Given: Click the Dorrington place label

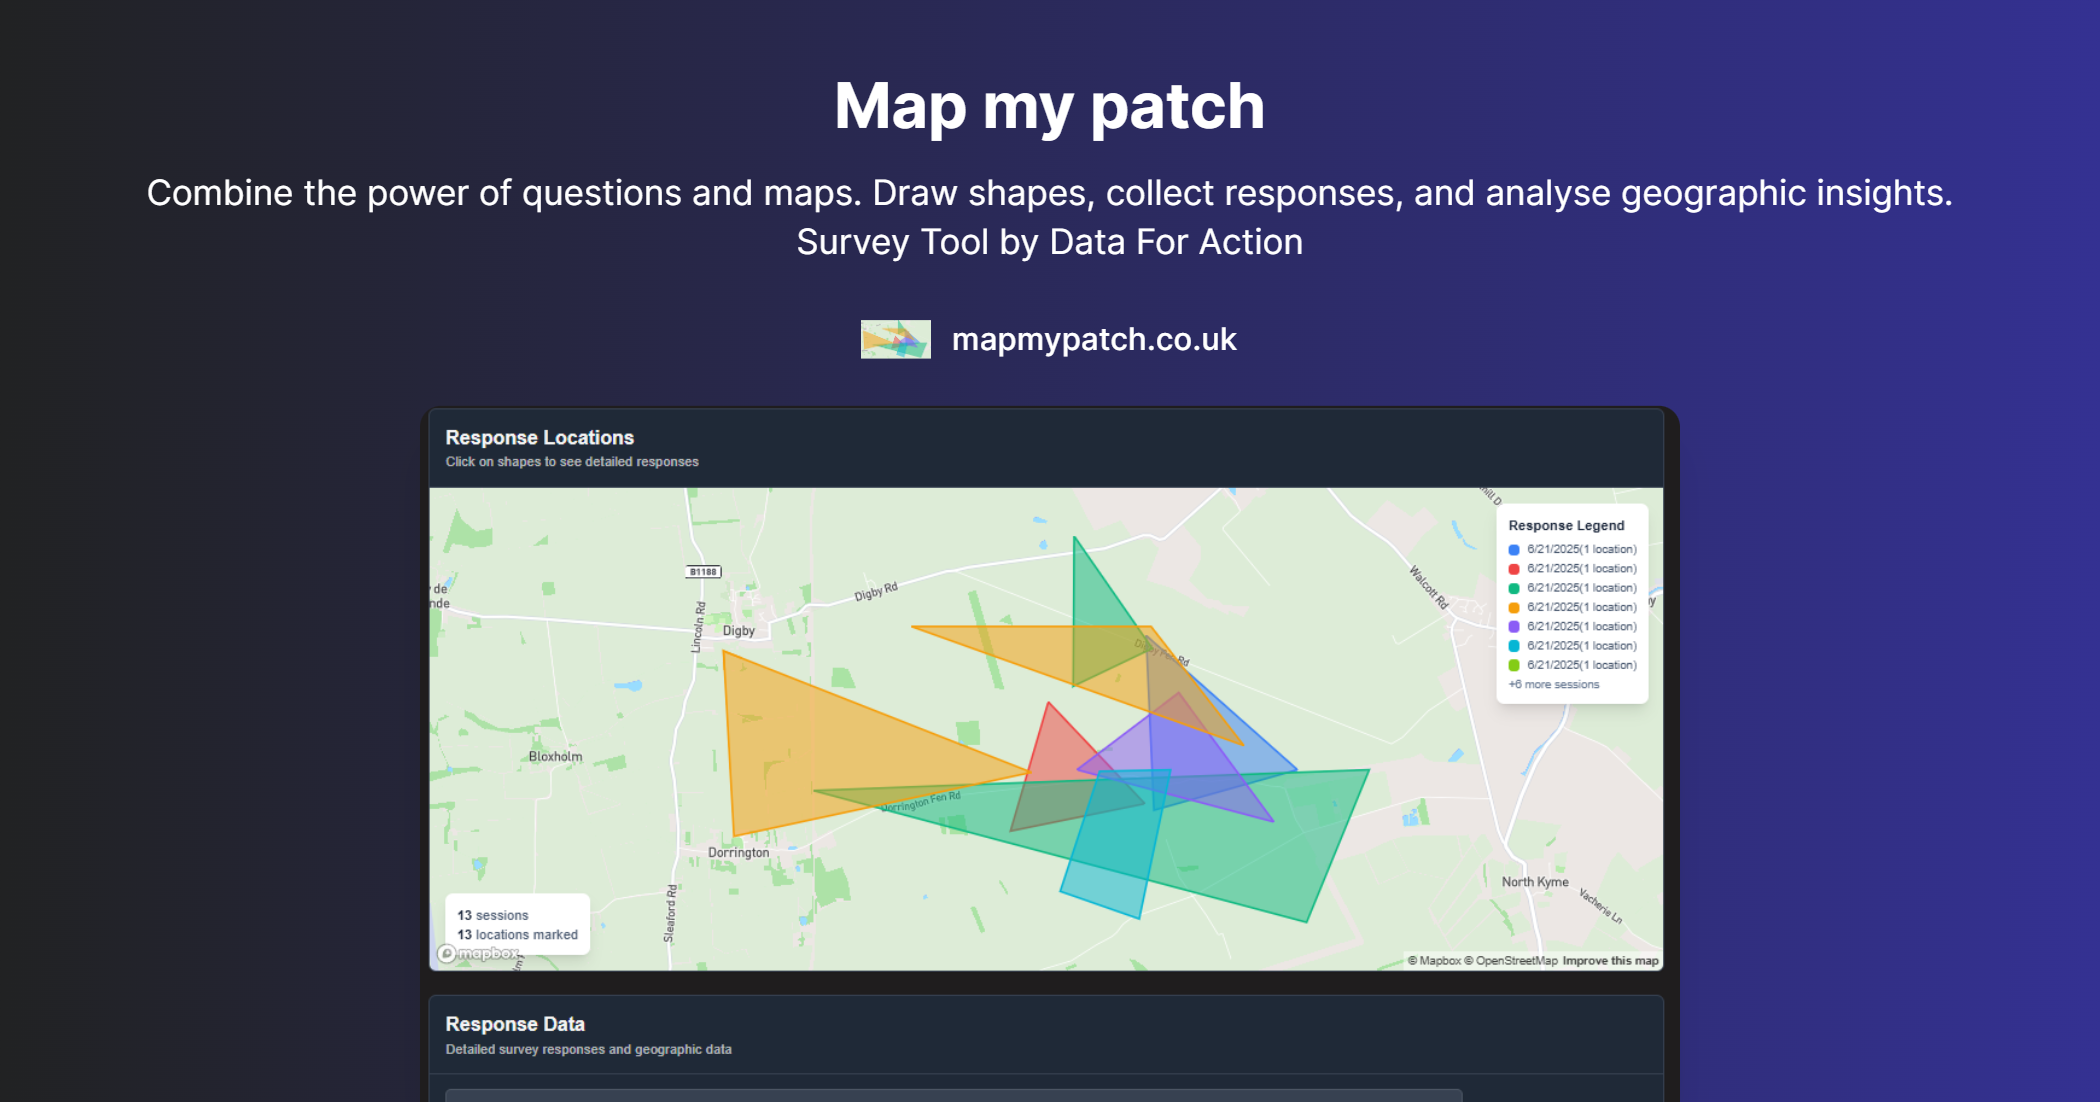Looking at the screenshot, I should pyautogui.click(x=739, y=853).
